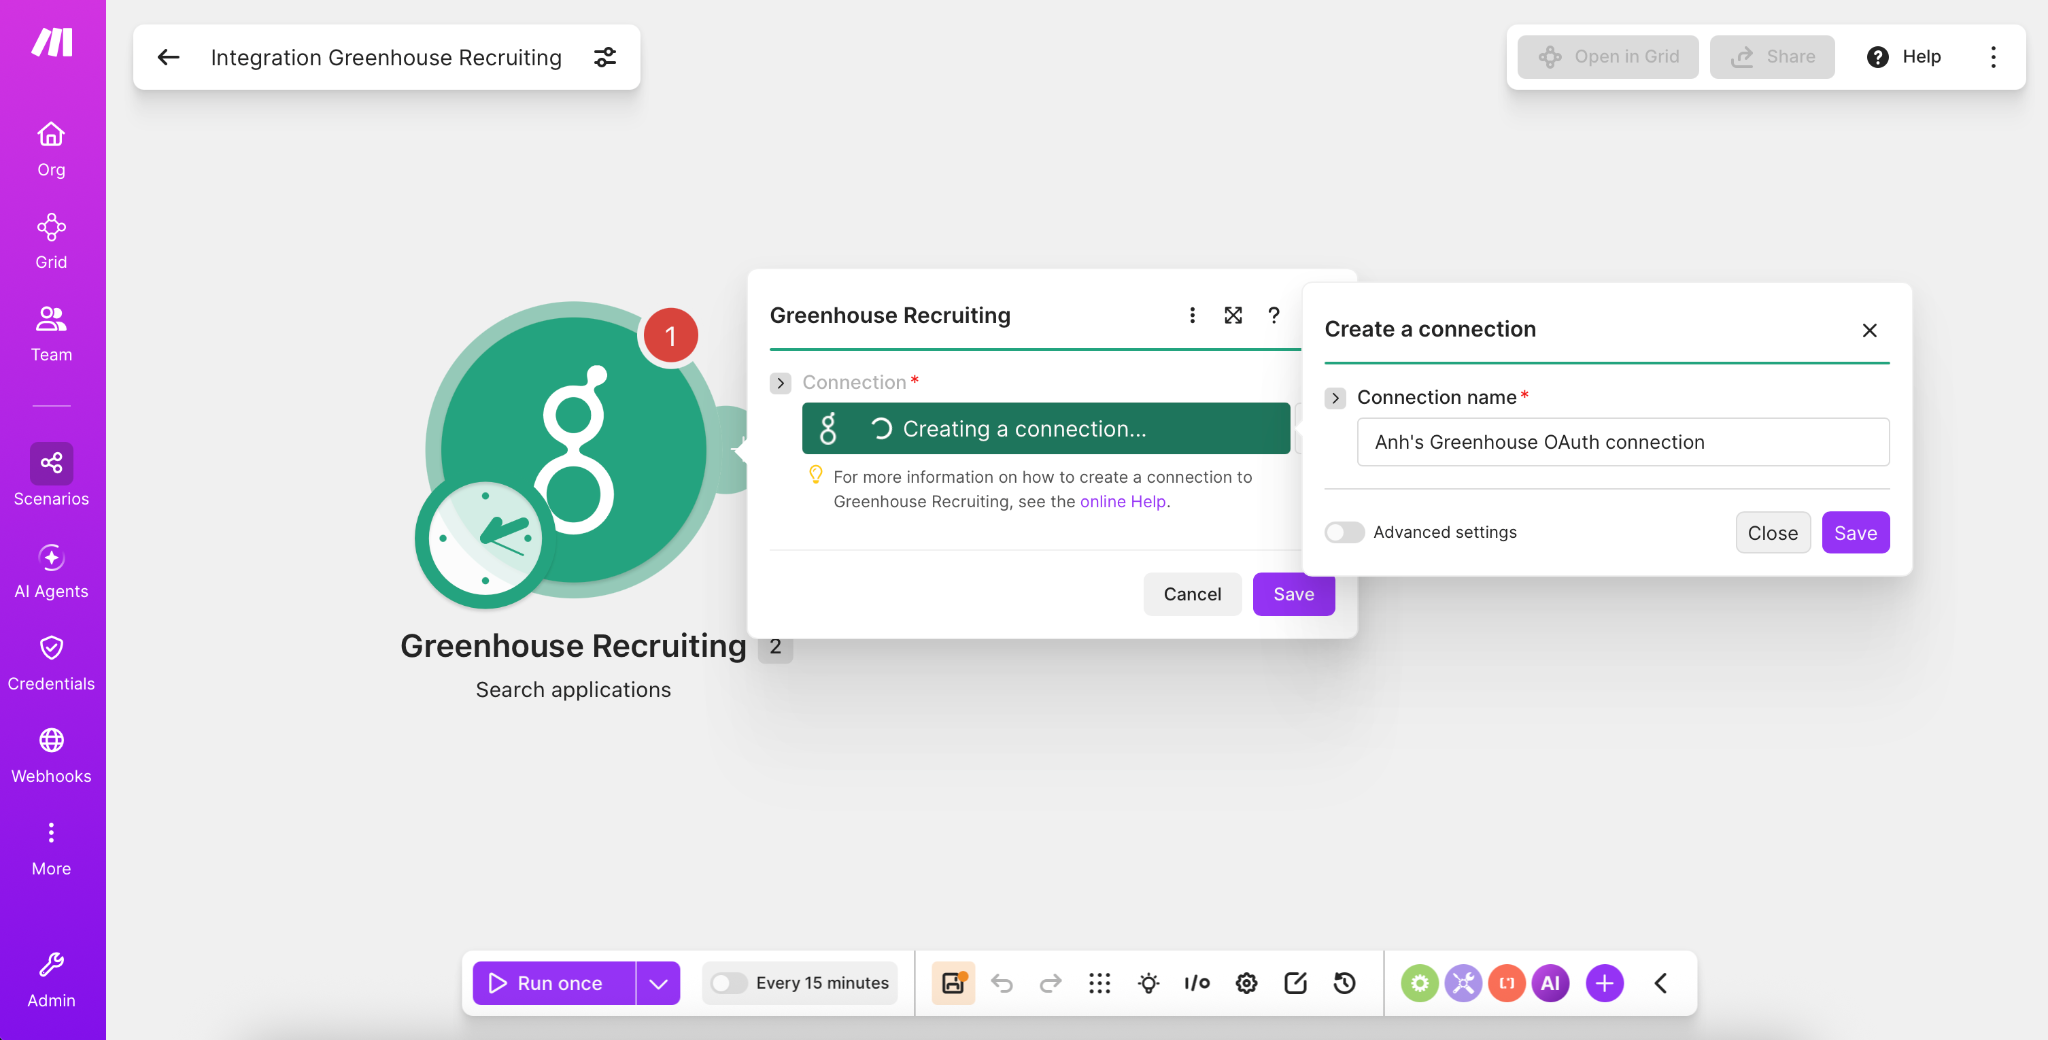Open scenario settings gear icon
2048x1040 pixels.
pos(1246,983)
